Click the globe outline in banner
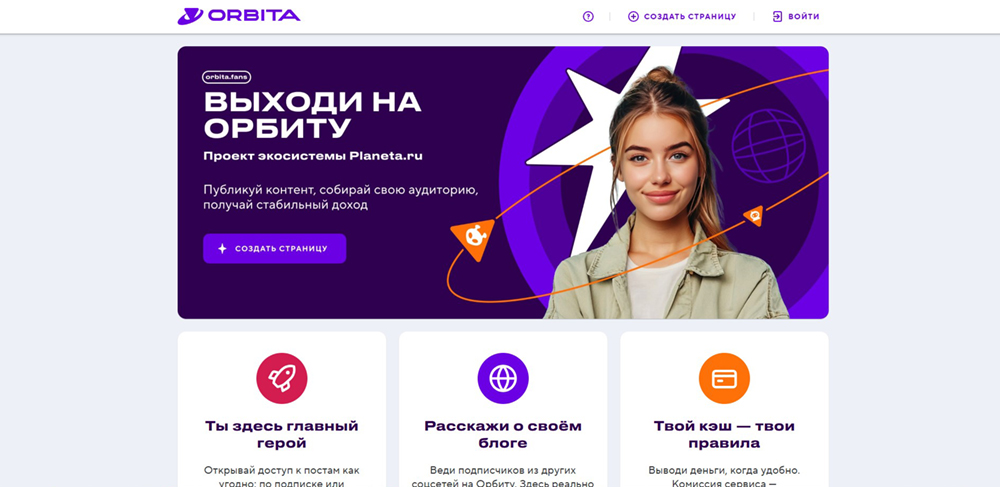The height and width of the screenshot is (487, 1000). pyautogui.click(x=768, y=146)
